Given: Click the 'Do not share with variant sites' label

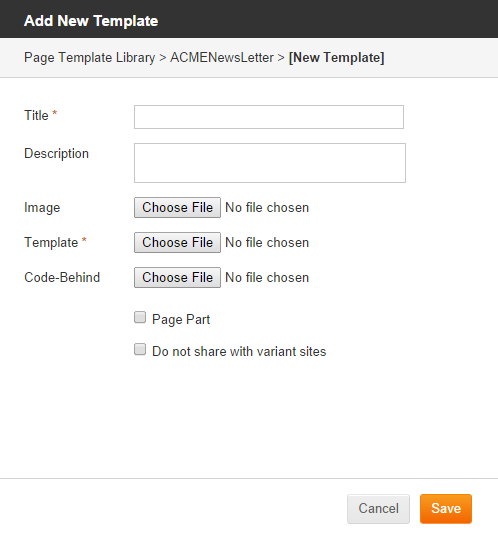Looking at the screenshot, I should (x=239, y=351).
